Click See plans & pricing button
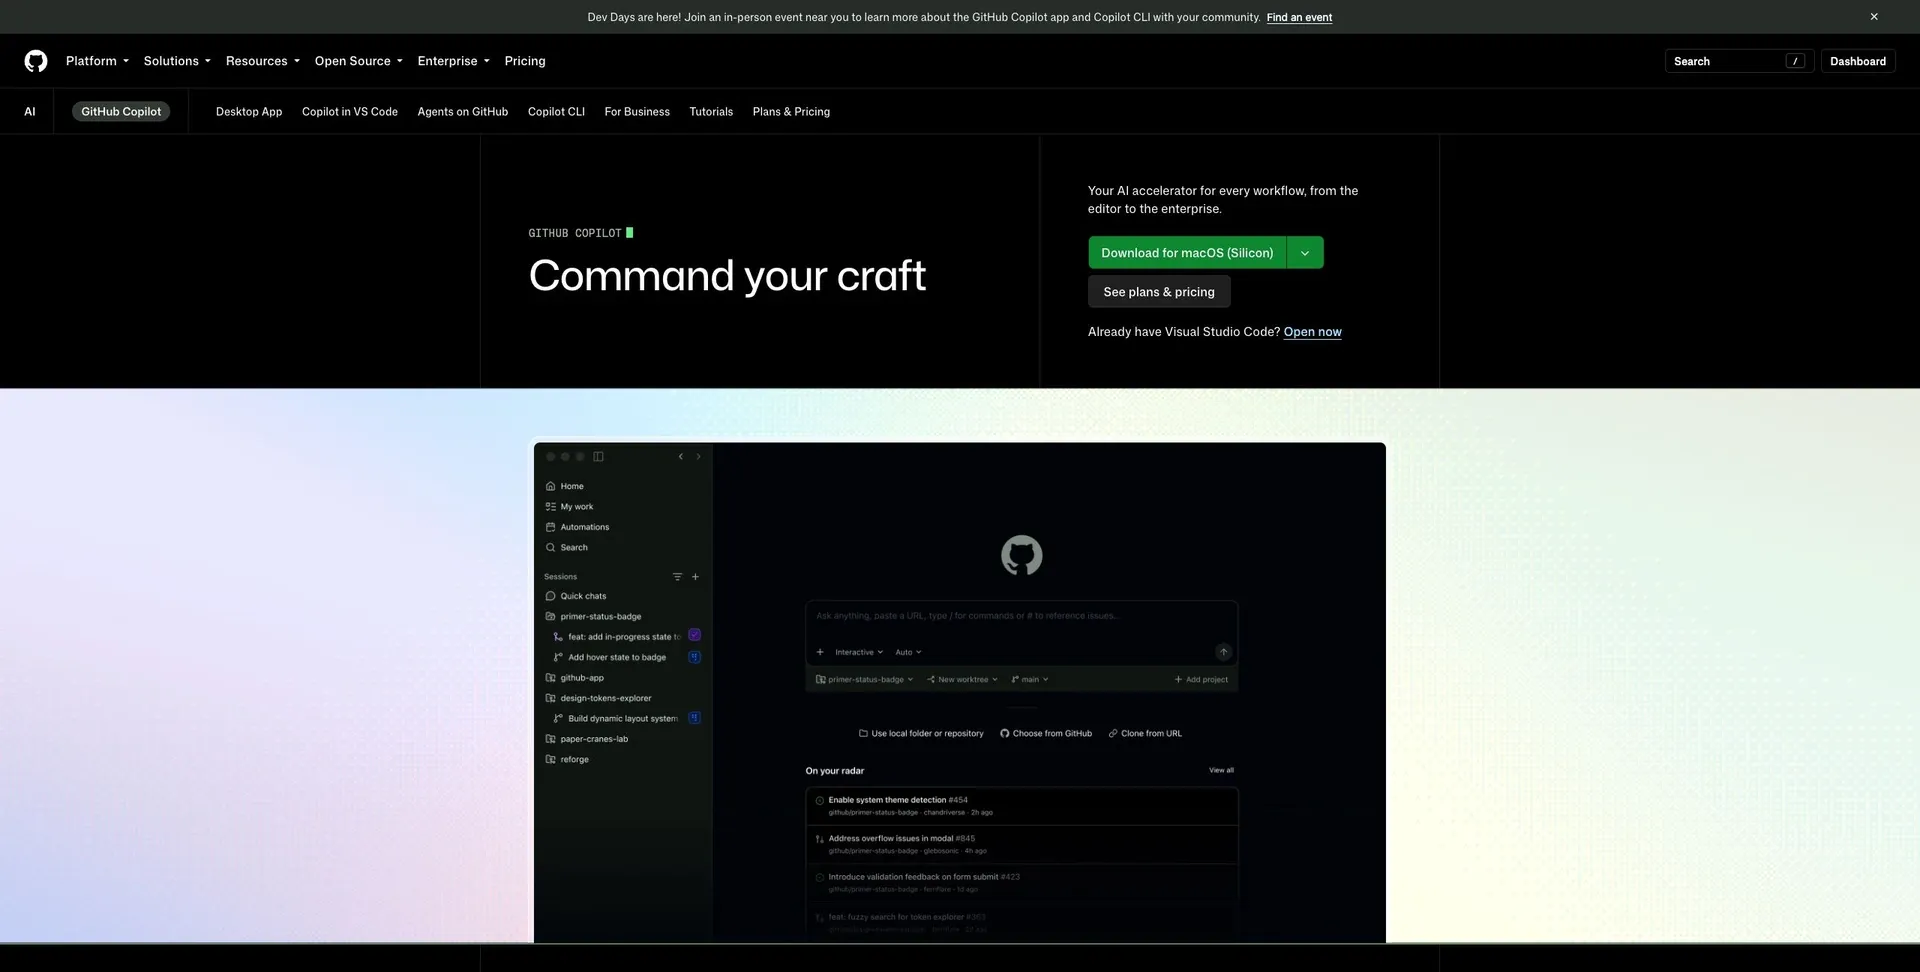Image resolution: width=1920 pixels, height=972 pixels. [1159, 292]
